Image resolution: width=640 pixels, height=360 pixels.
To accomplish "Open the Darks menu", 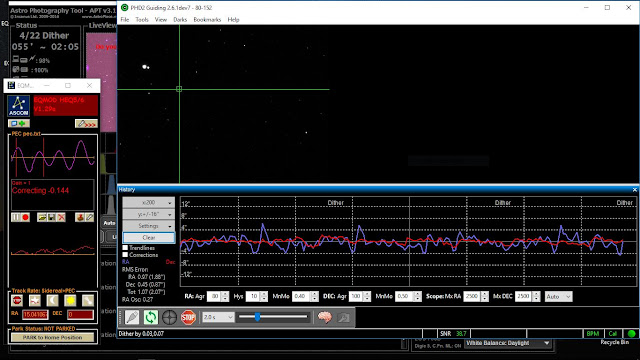I will [x=180, y=20].
